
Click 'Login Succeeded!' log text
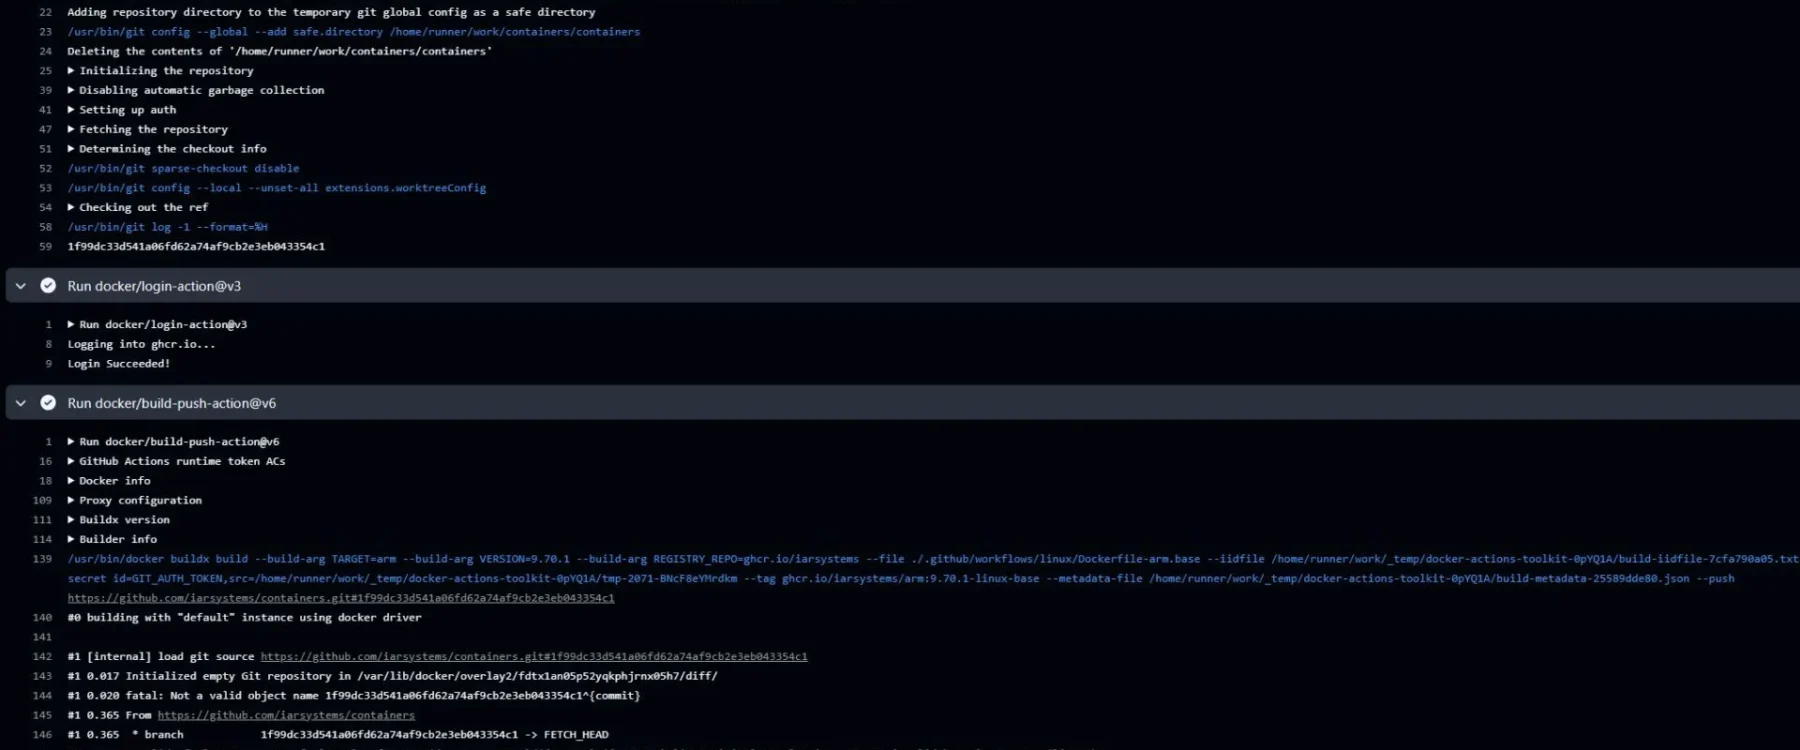tap(118, 364)
